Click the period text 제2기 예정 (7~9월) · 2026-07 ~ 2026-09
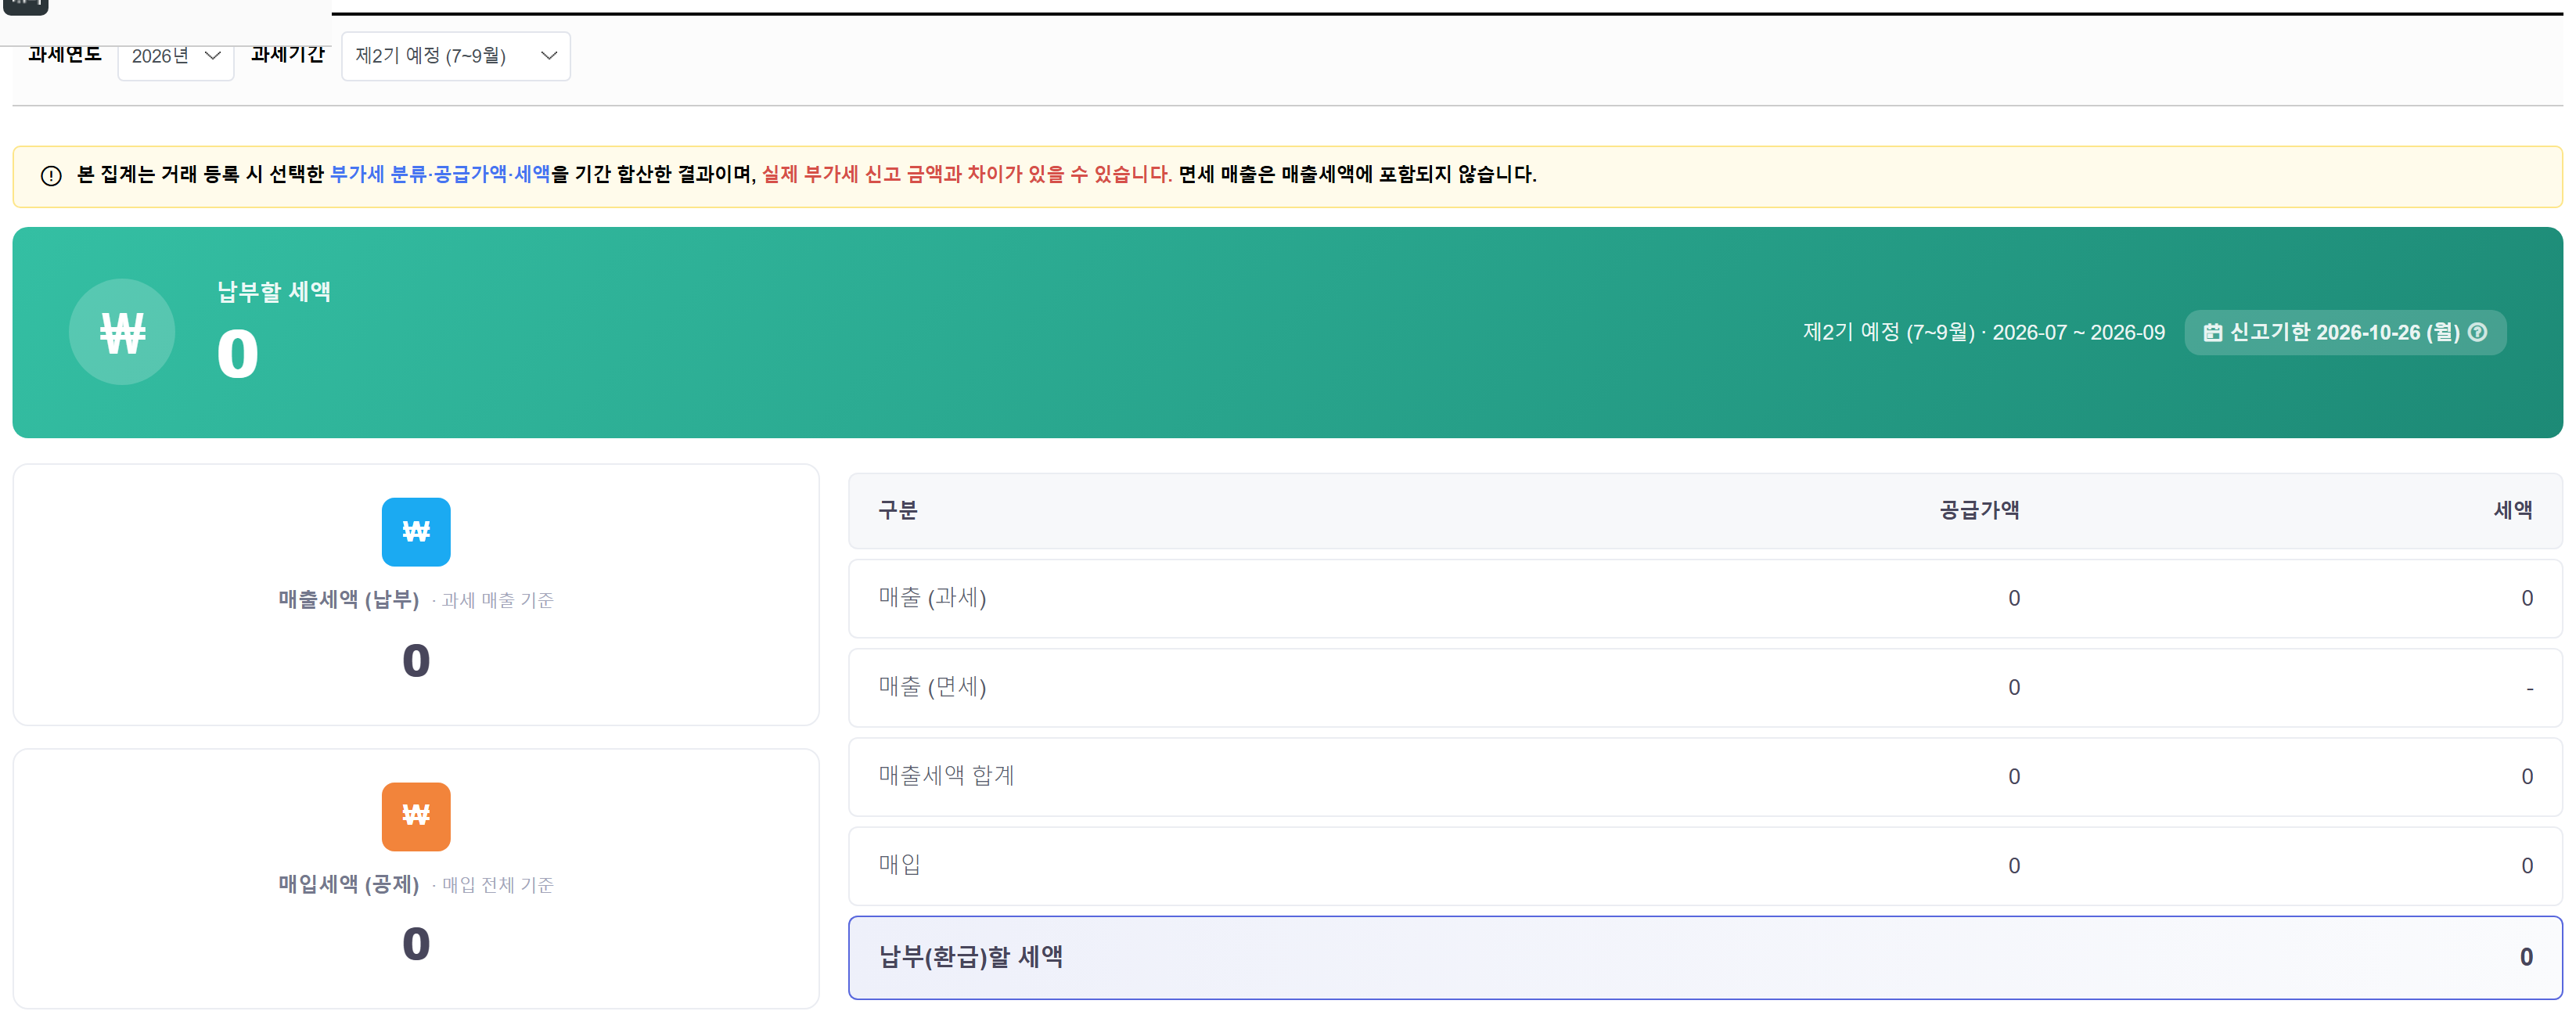Image resolution: width=2576 pixels, height=1022 pixels. 1983,332
